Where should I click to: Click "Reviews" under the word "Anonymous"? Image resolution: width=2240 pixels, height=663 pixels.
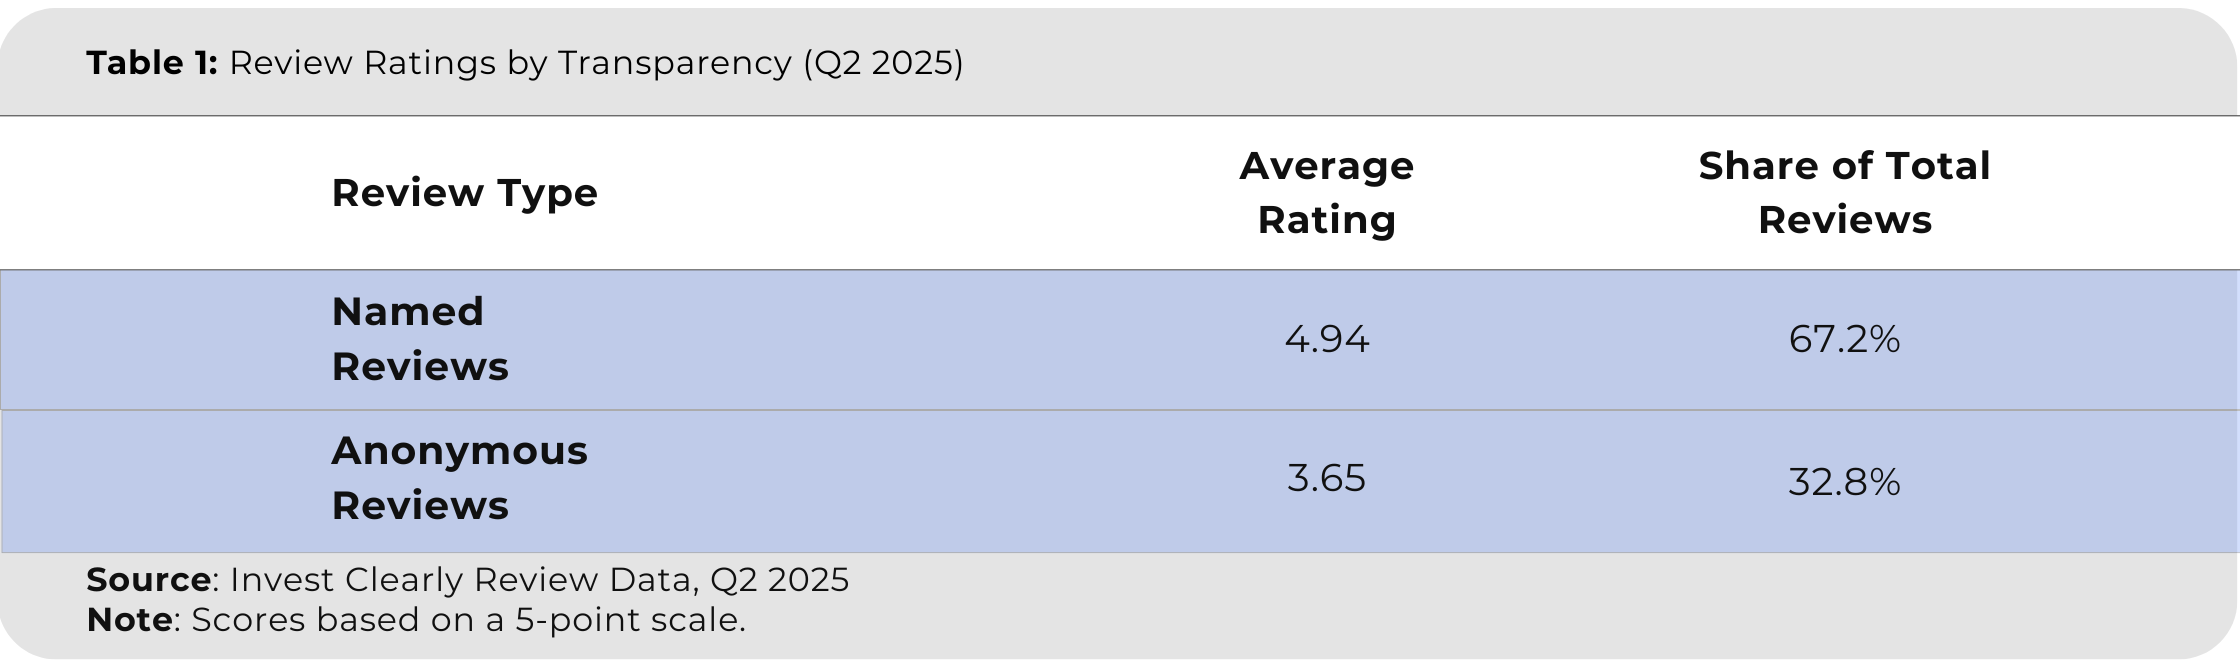pos(420,506)
